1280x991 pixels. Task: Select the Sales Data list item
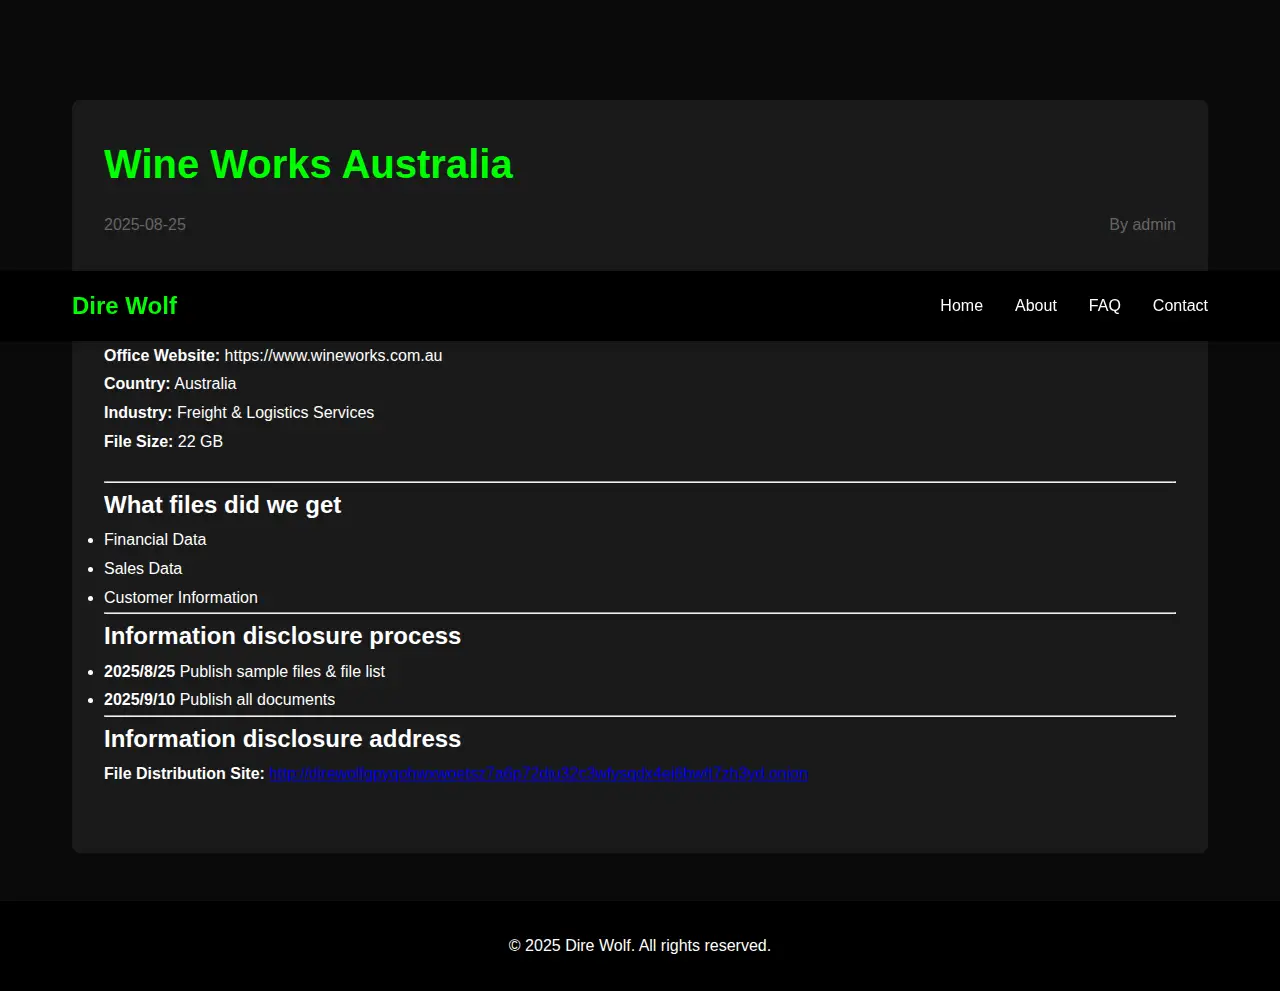pos(143,569)
